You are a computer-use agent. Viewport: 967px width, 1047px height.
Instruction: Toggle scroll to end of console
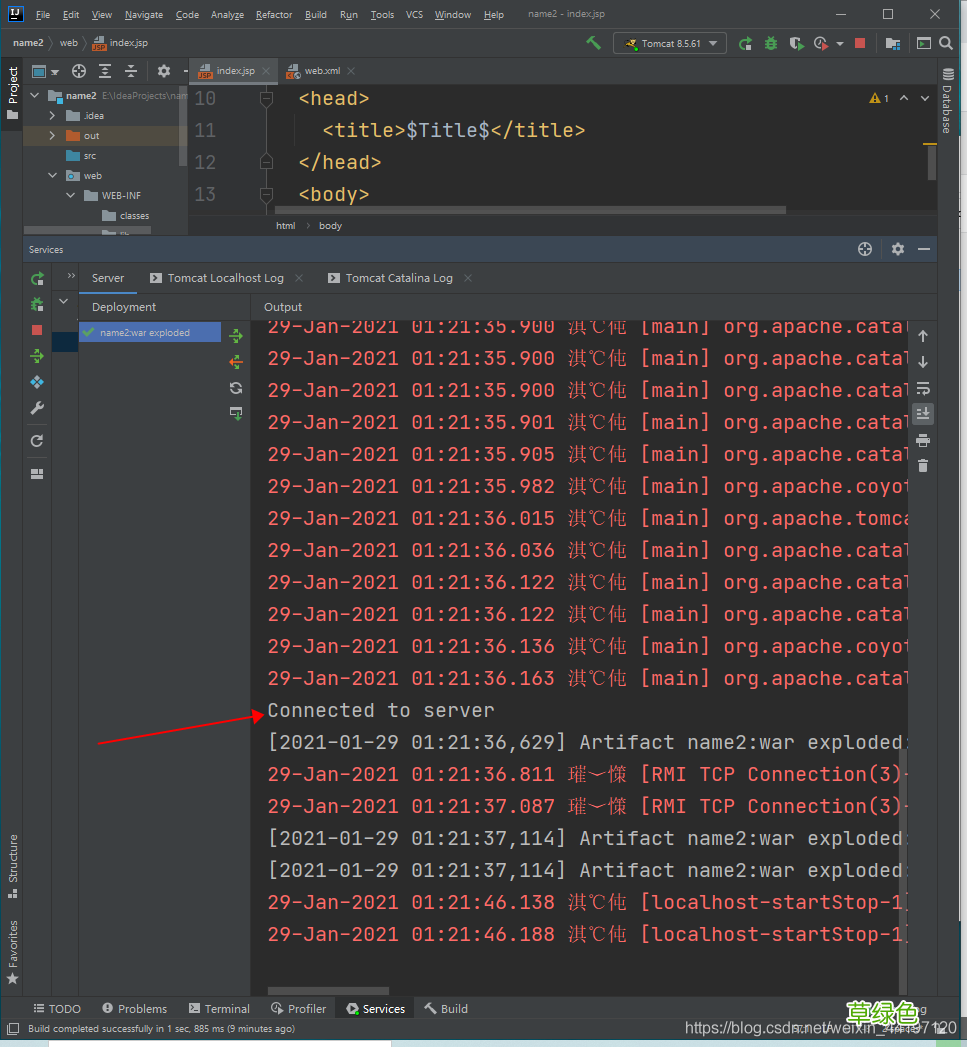[x=923, y=413]
